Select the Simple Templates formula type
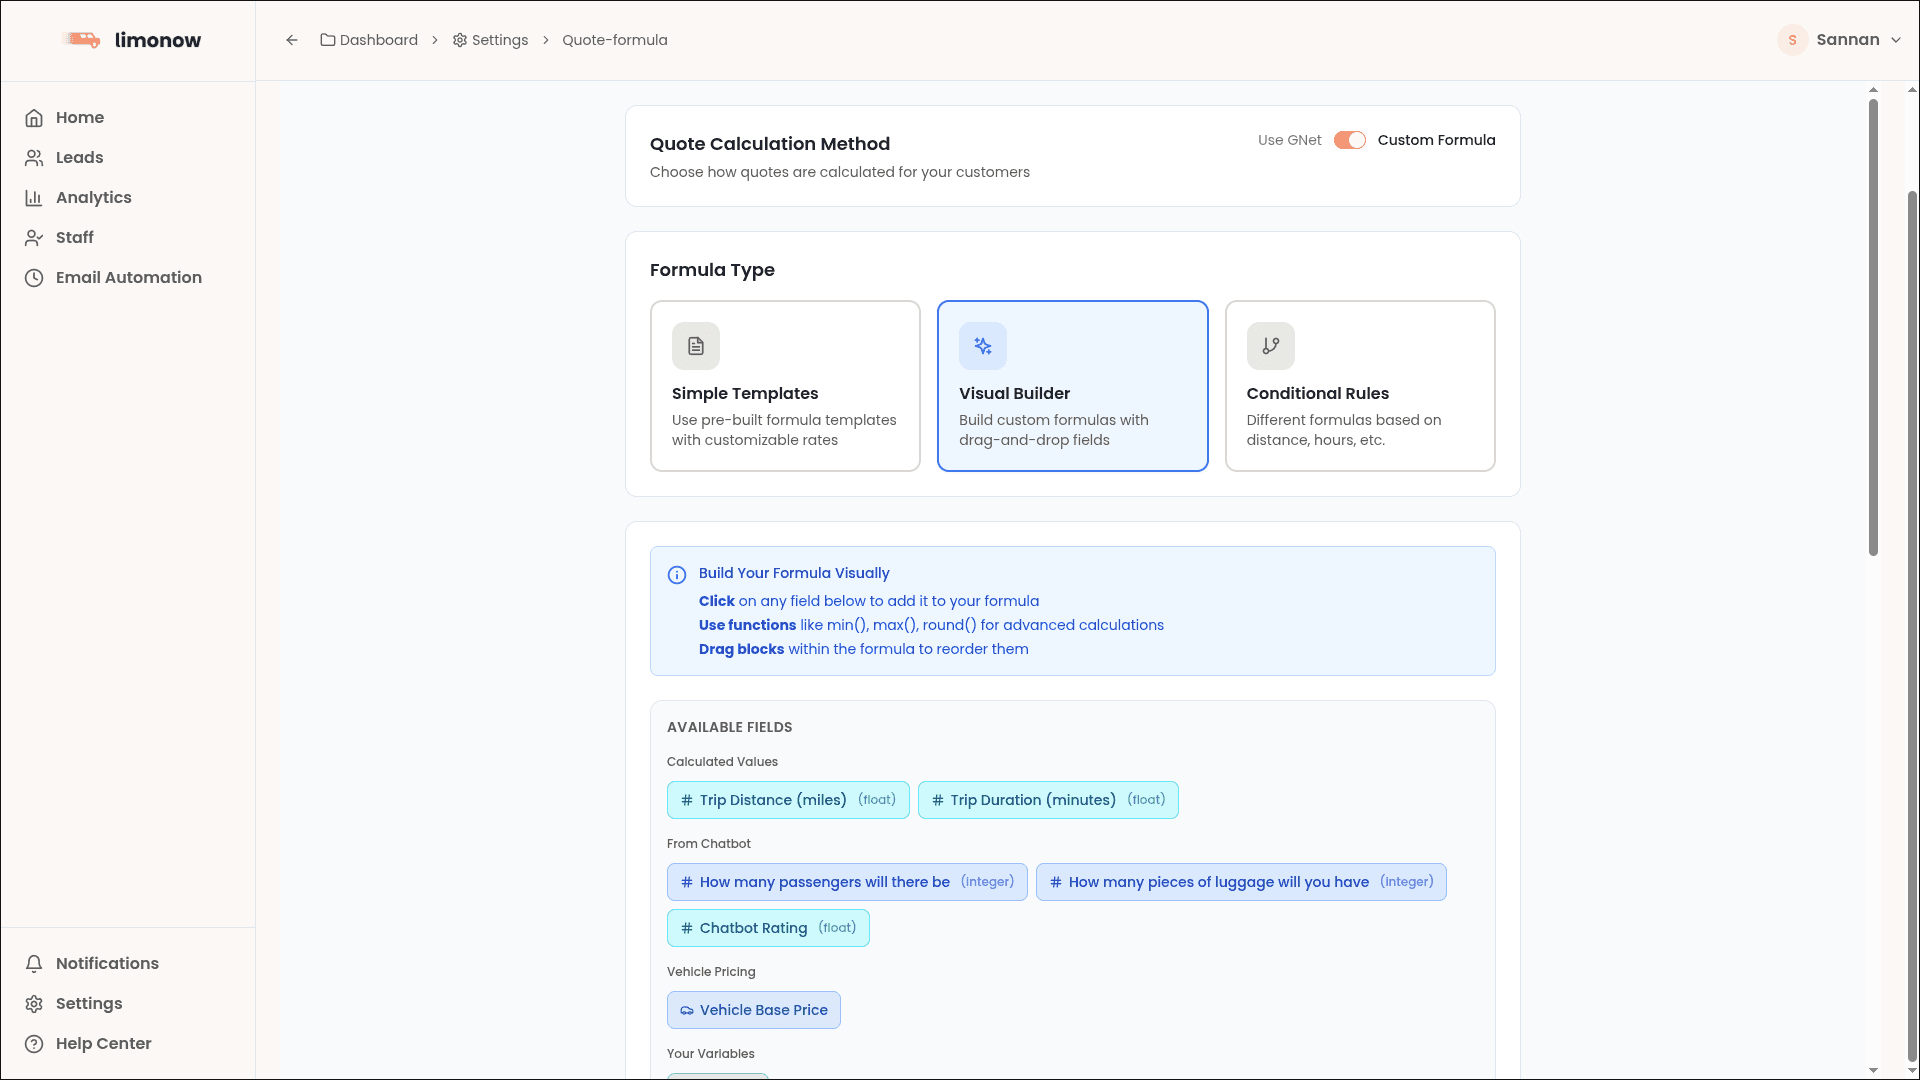1920x1080 pixels. click(785, 386)
